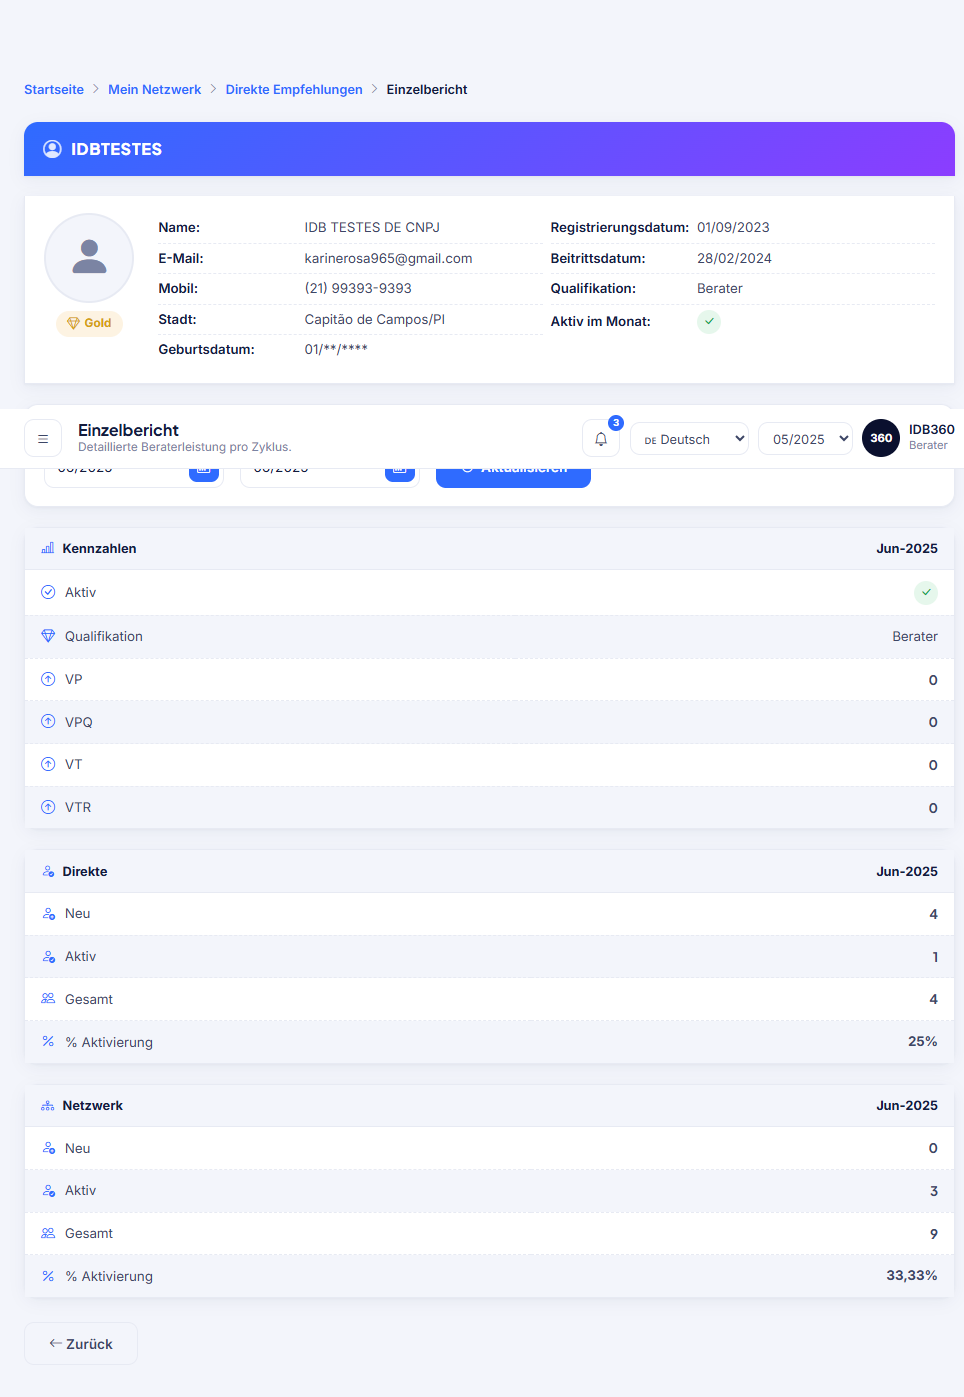Click the Zurück button
The image size is (964, 1397).
tap(81, 1343)
